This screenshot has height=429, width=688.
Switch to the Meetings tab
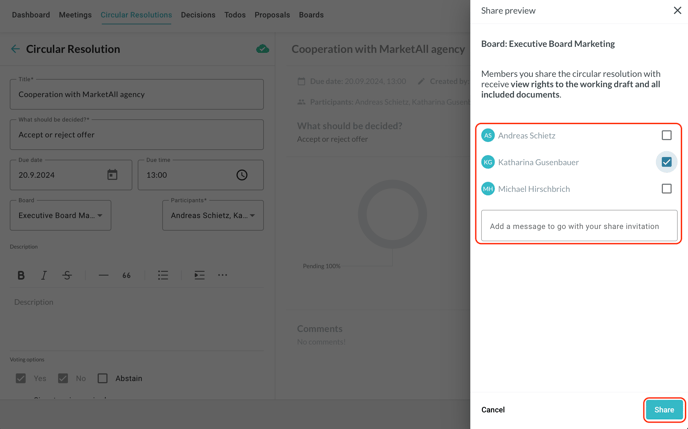coord(75,15)
